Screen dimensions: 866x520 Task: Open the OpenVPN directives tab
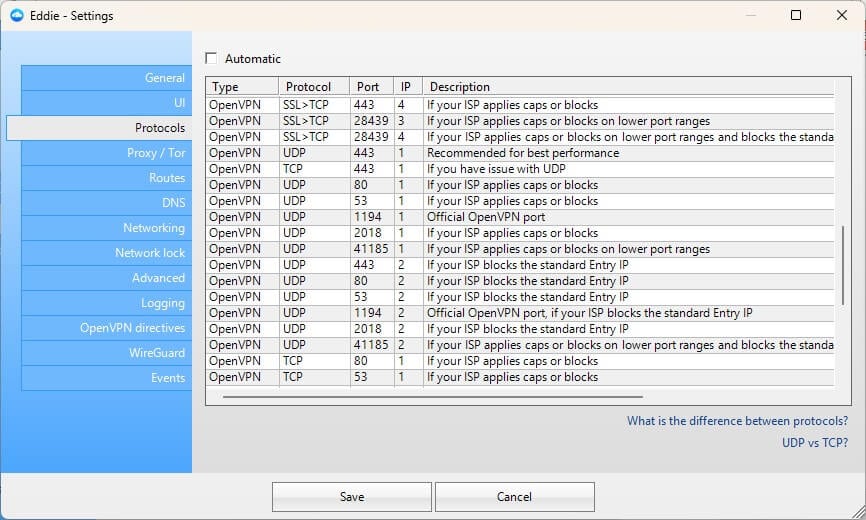pos(106,328)
